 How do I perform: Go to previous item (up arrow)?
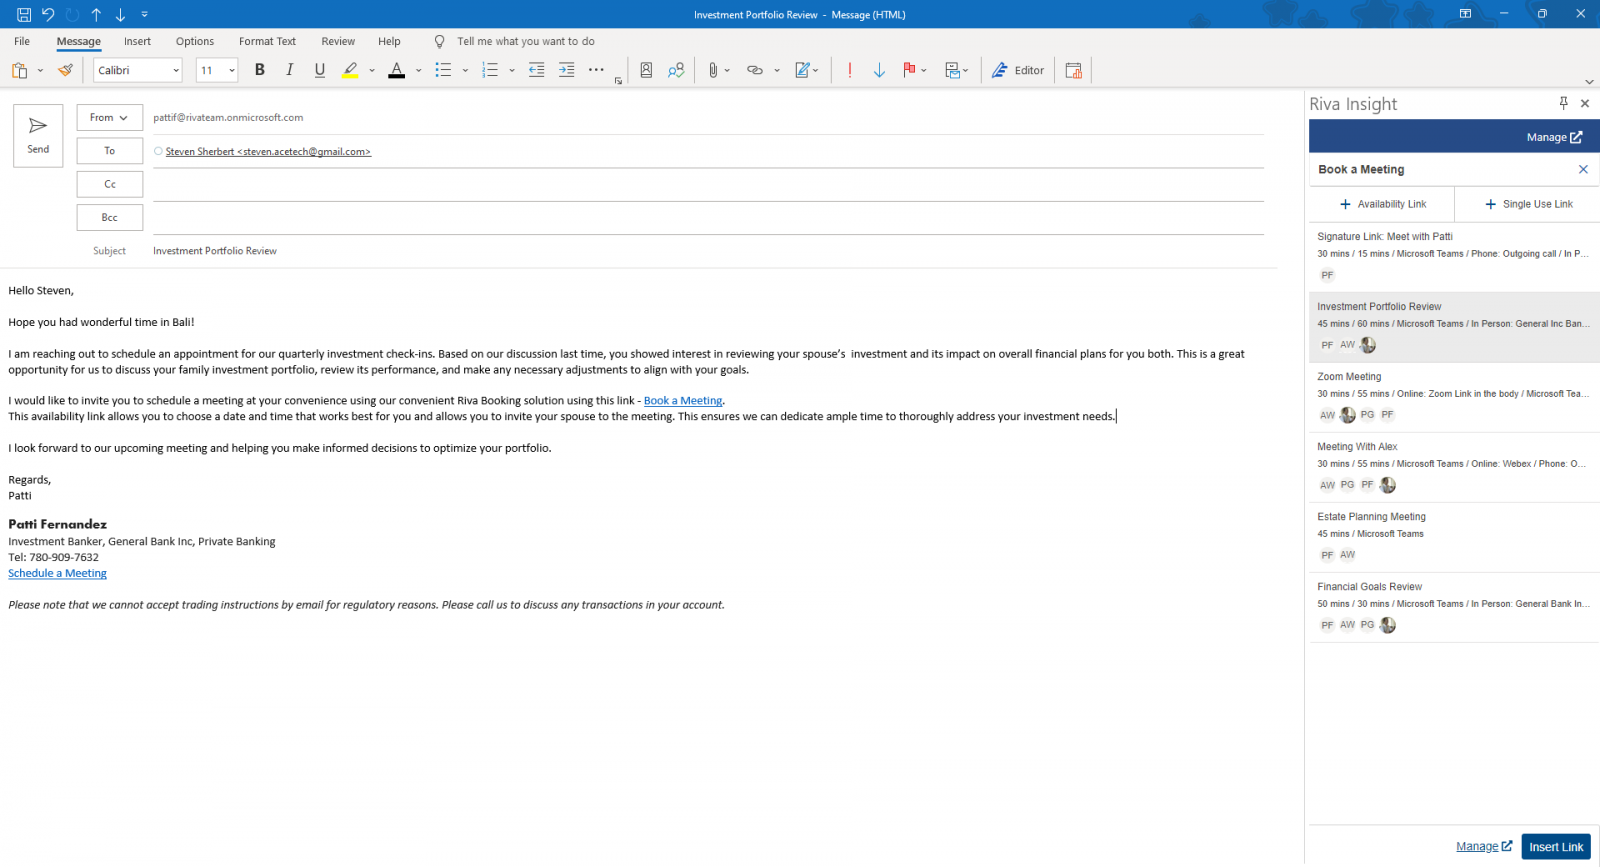[96, 14]
